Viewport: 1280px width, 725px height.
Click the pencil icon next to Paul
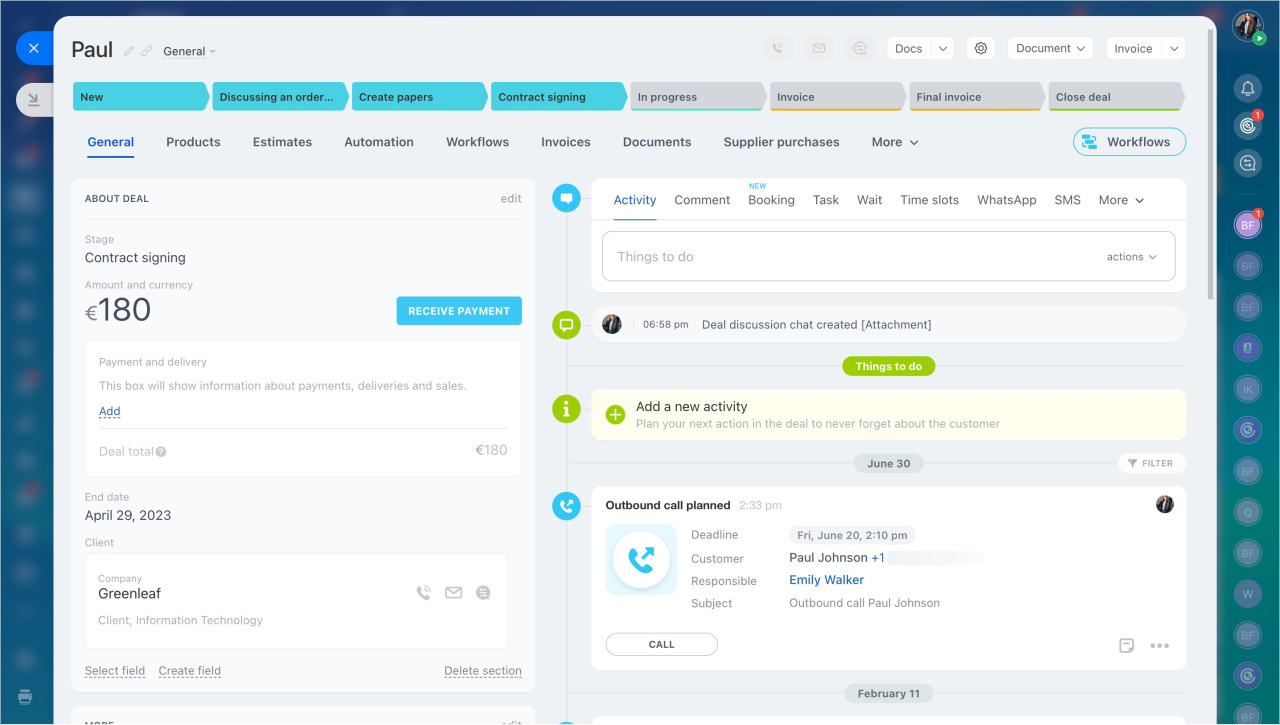pyautogui.click(x=129, y=51)
